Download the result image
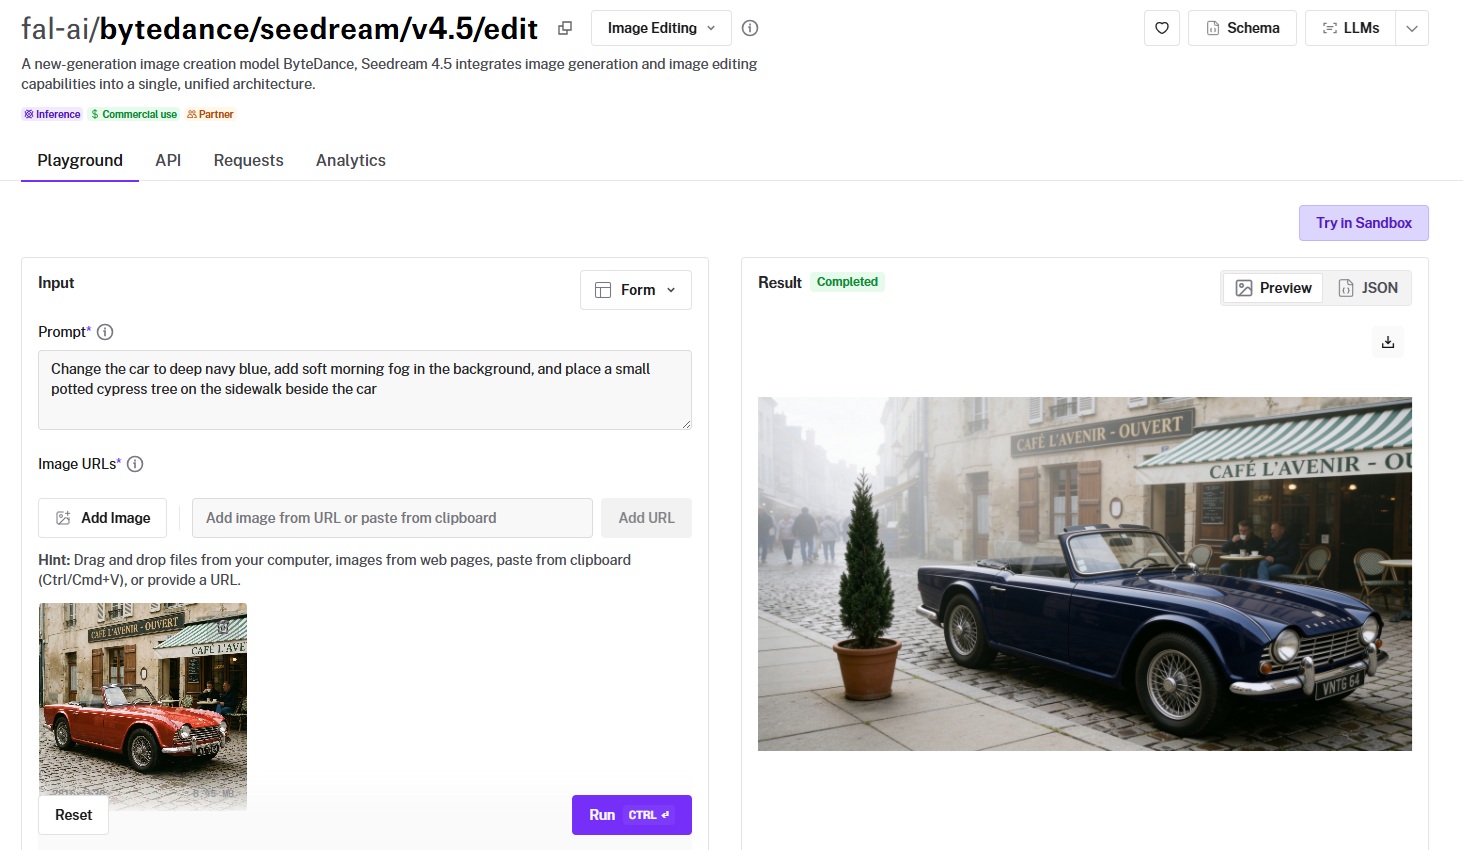Viewport: 1463px width, 850px height. tap(1388, 342)
